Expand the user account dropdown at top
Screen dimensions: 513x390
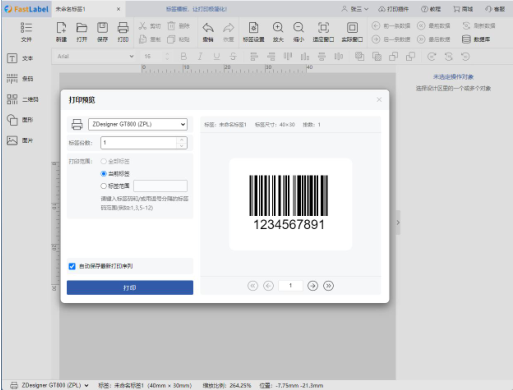tap(355, 9)
